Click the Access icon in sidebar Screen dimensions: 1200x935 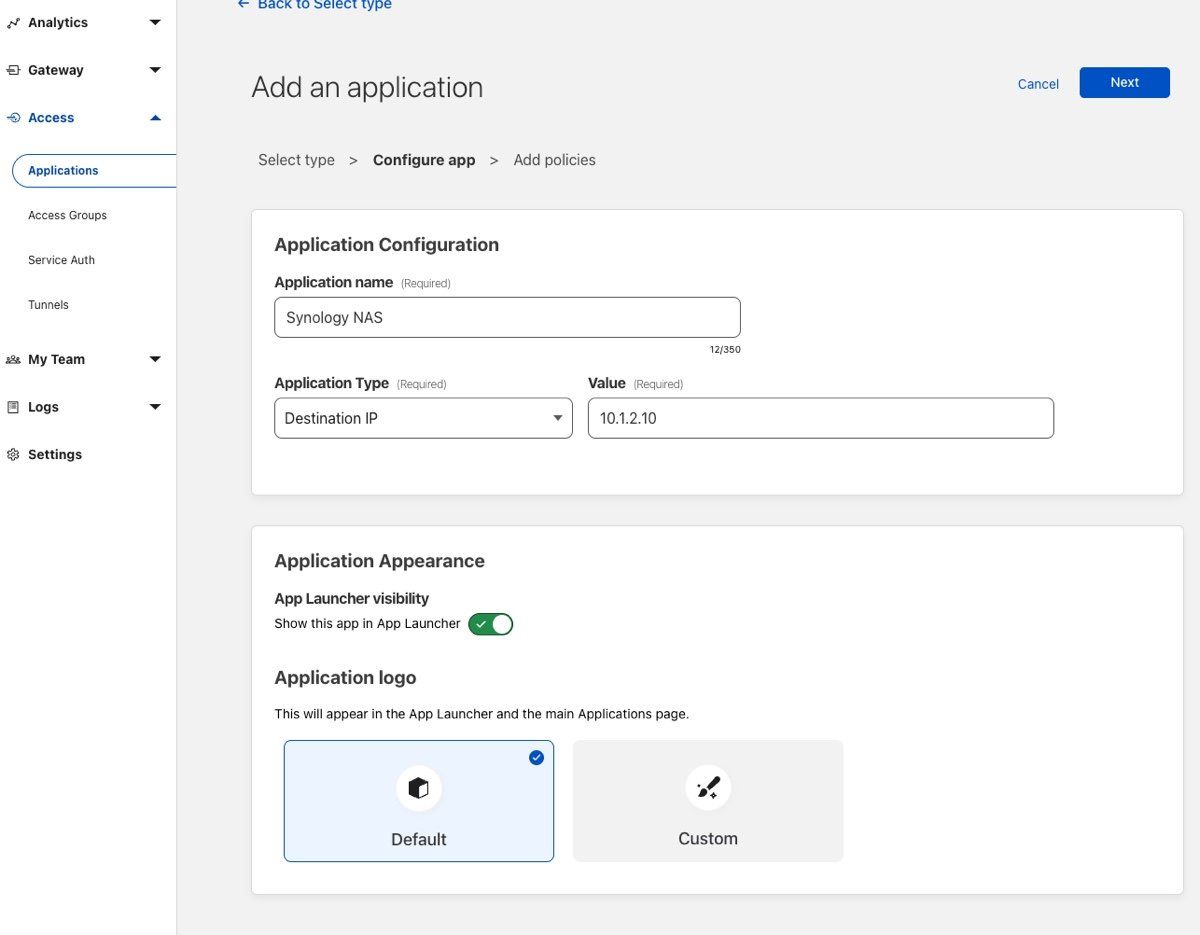13,118
